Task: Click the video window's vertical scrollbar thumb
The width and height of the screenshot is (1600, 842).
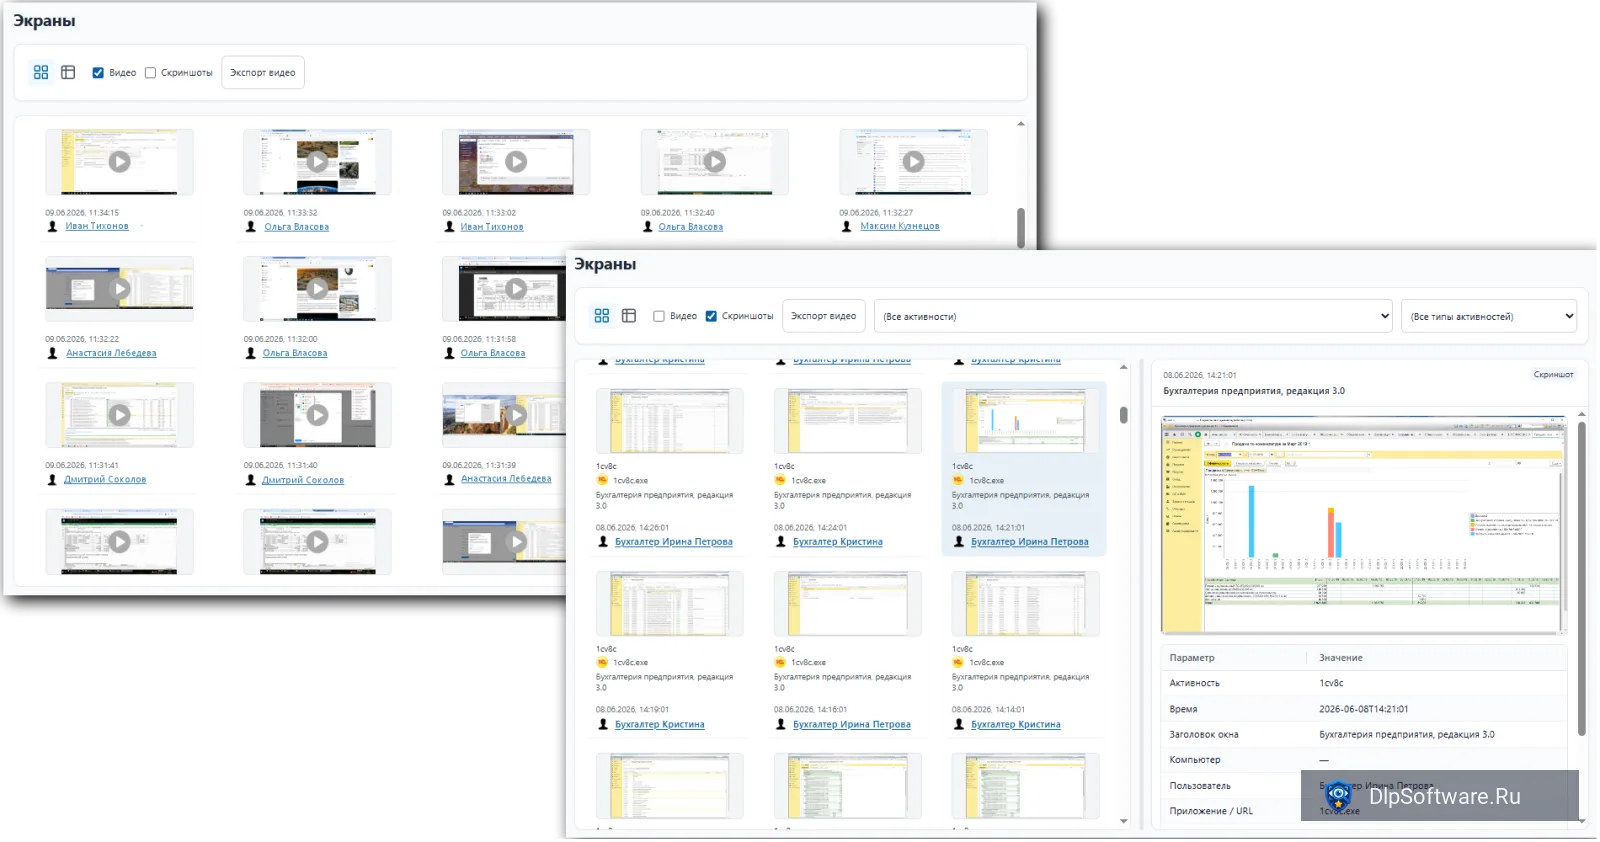Action: (x=1020, y=227)
